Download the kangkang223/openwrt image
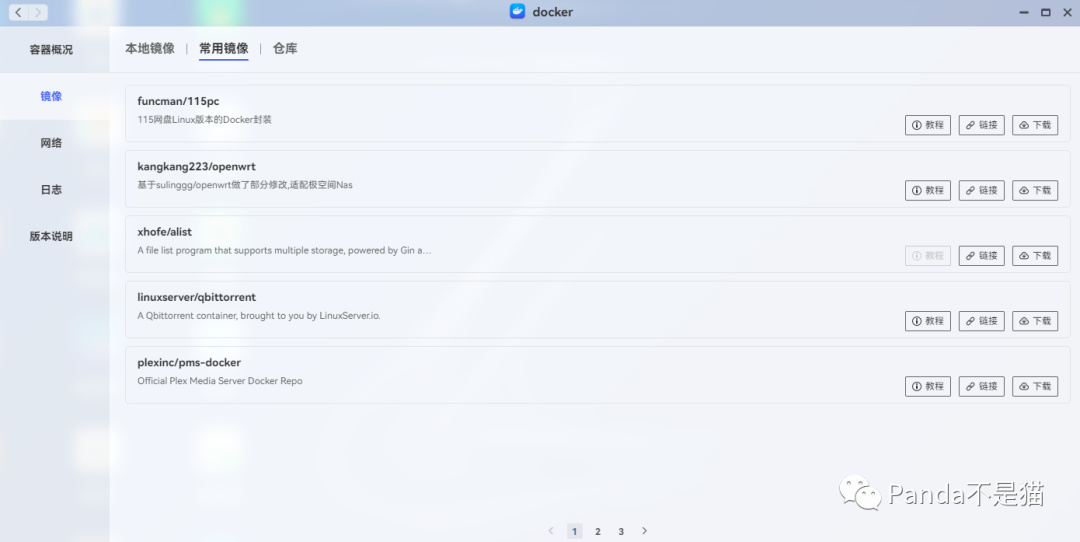The width and height of the screenshot is (1080, 542). [x=1035, y=191]
